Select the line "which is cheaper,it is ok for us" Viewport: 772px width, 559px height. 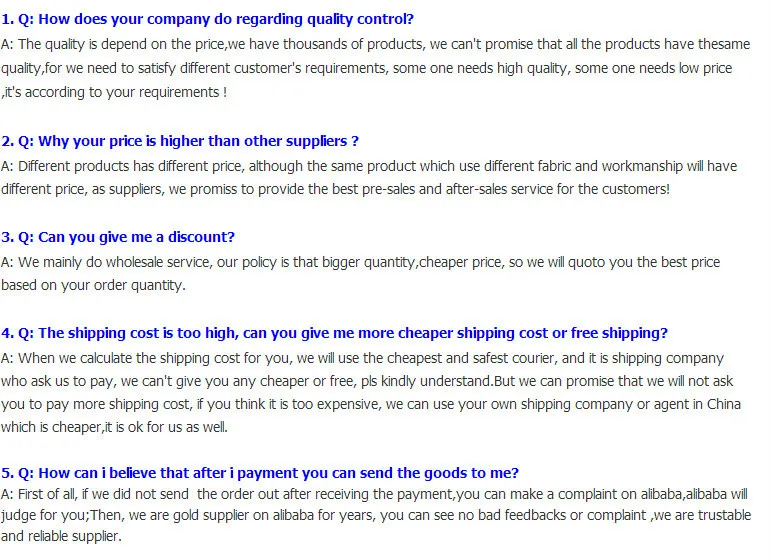114,427
